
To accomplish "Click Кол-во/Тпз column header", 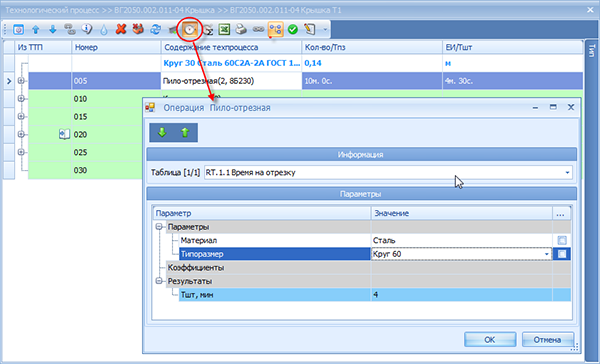I will pos(372,47).
